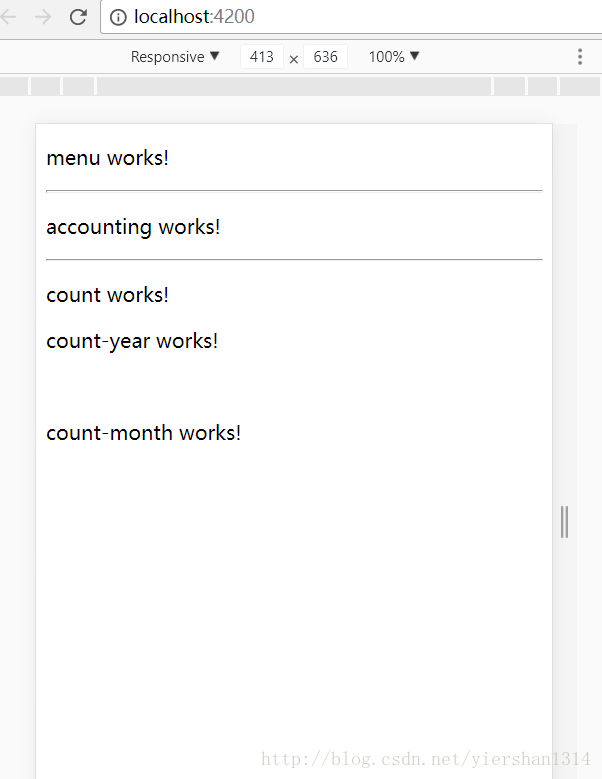View site information icon in address bar

[118, 17]
